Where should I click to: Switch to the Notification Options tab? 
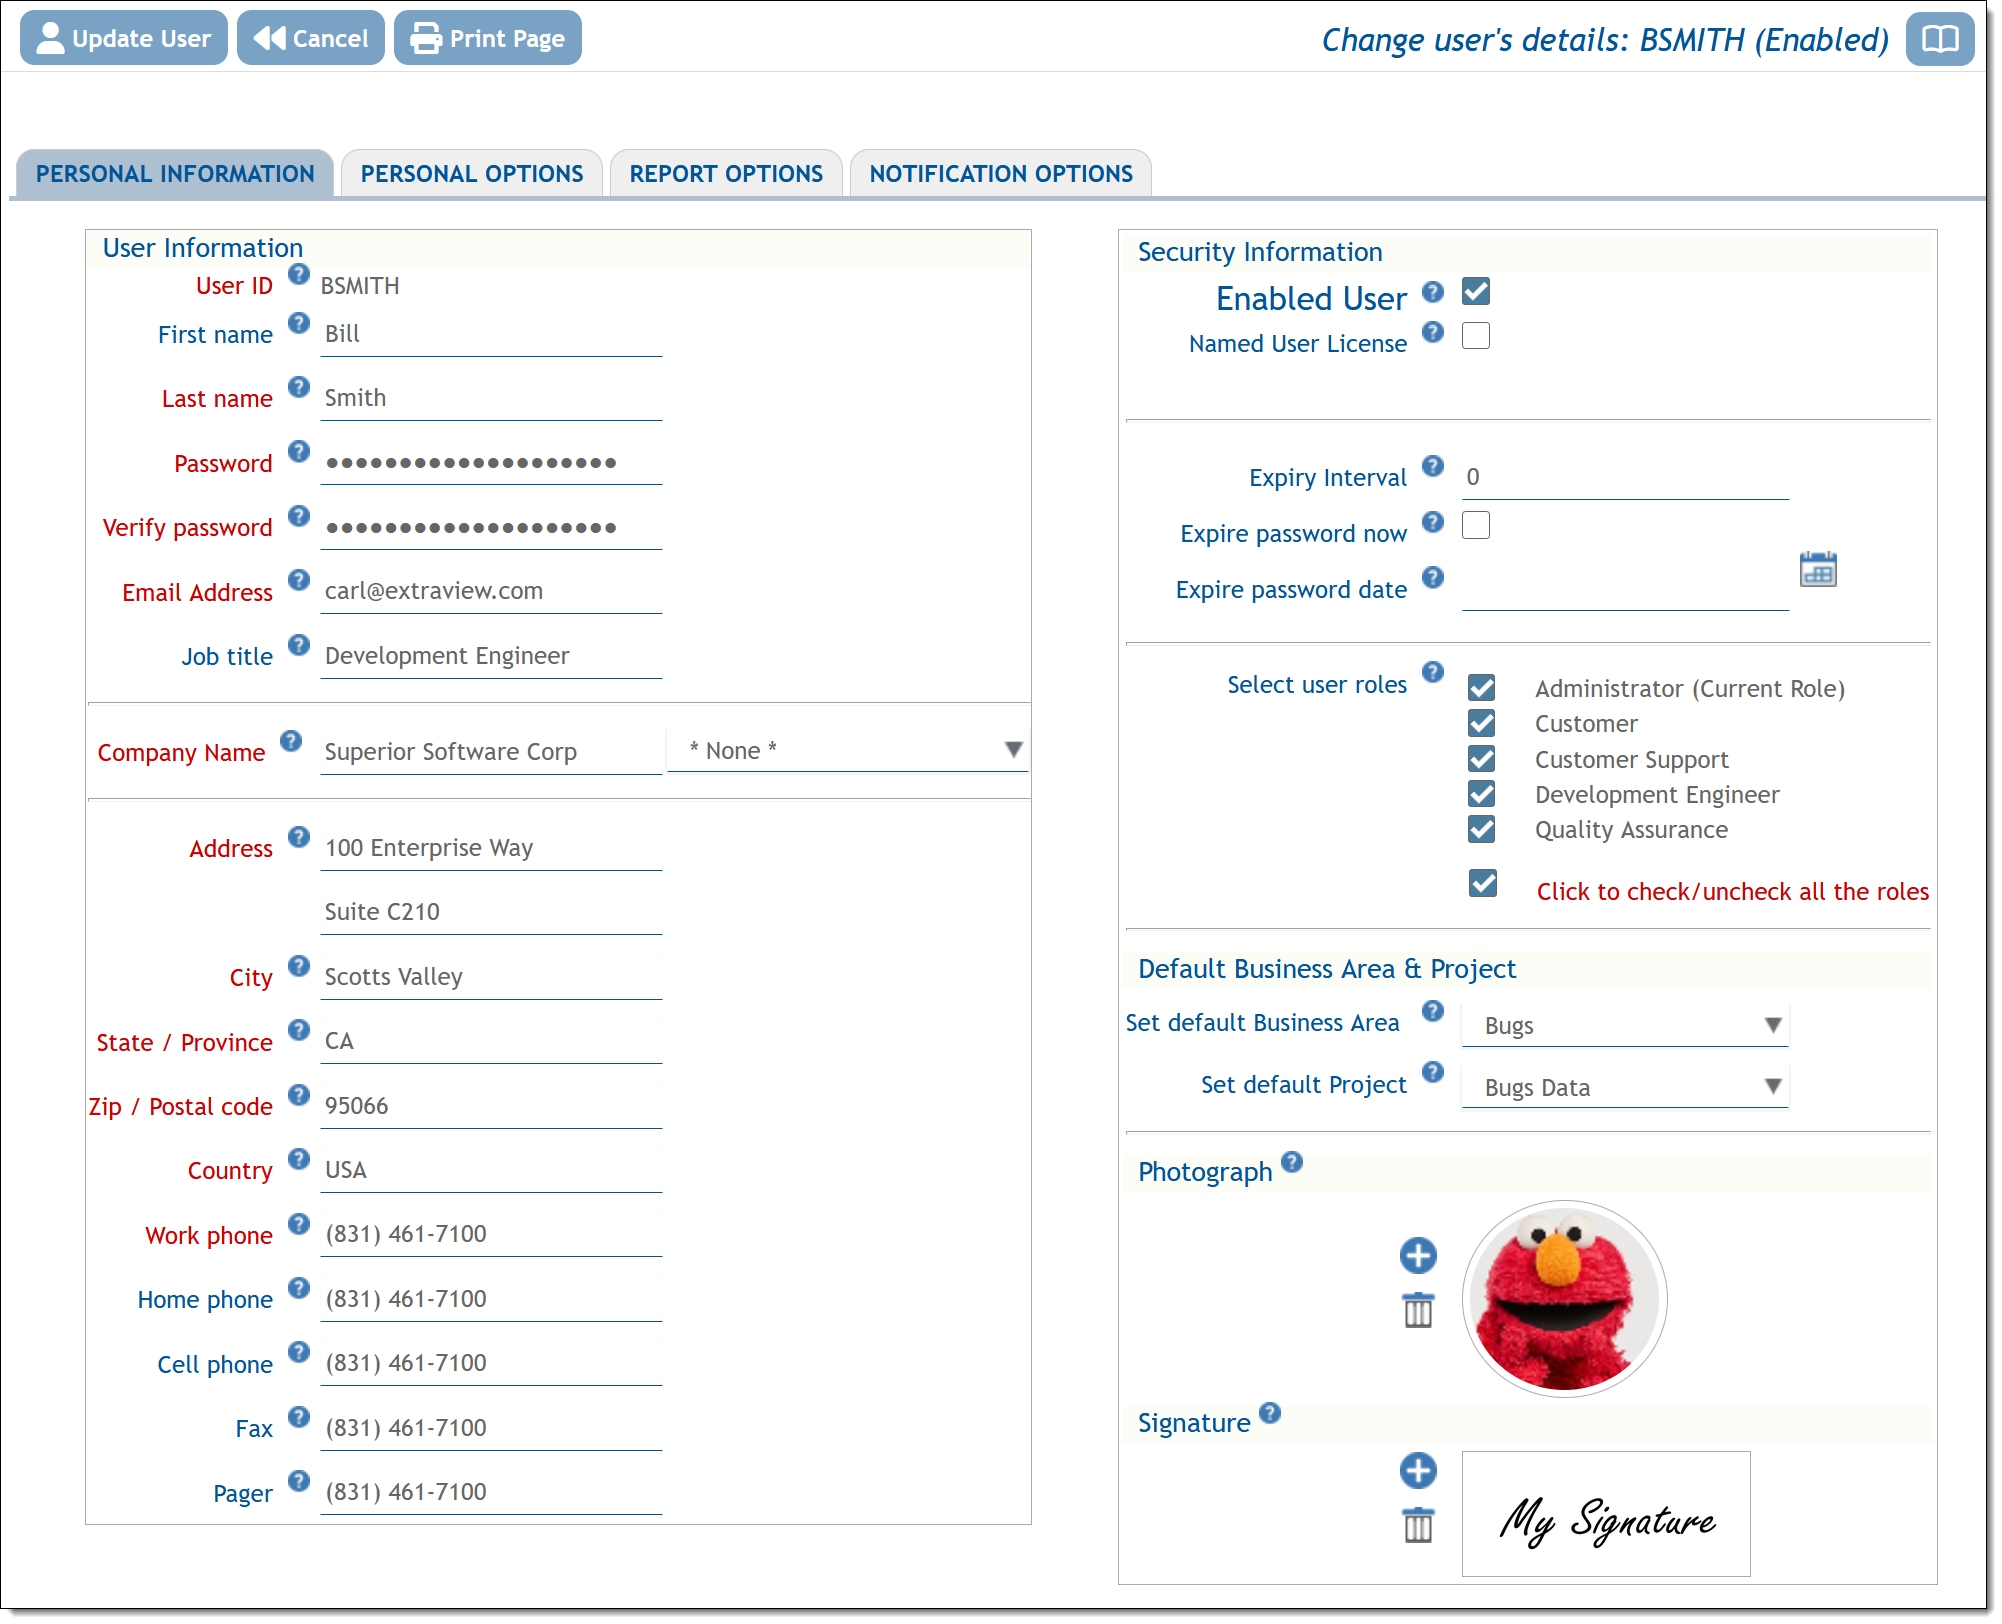click(1001, 174)
